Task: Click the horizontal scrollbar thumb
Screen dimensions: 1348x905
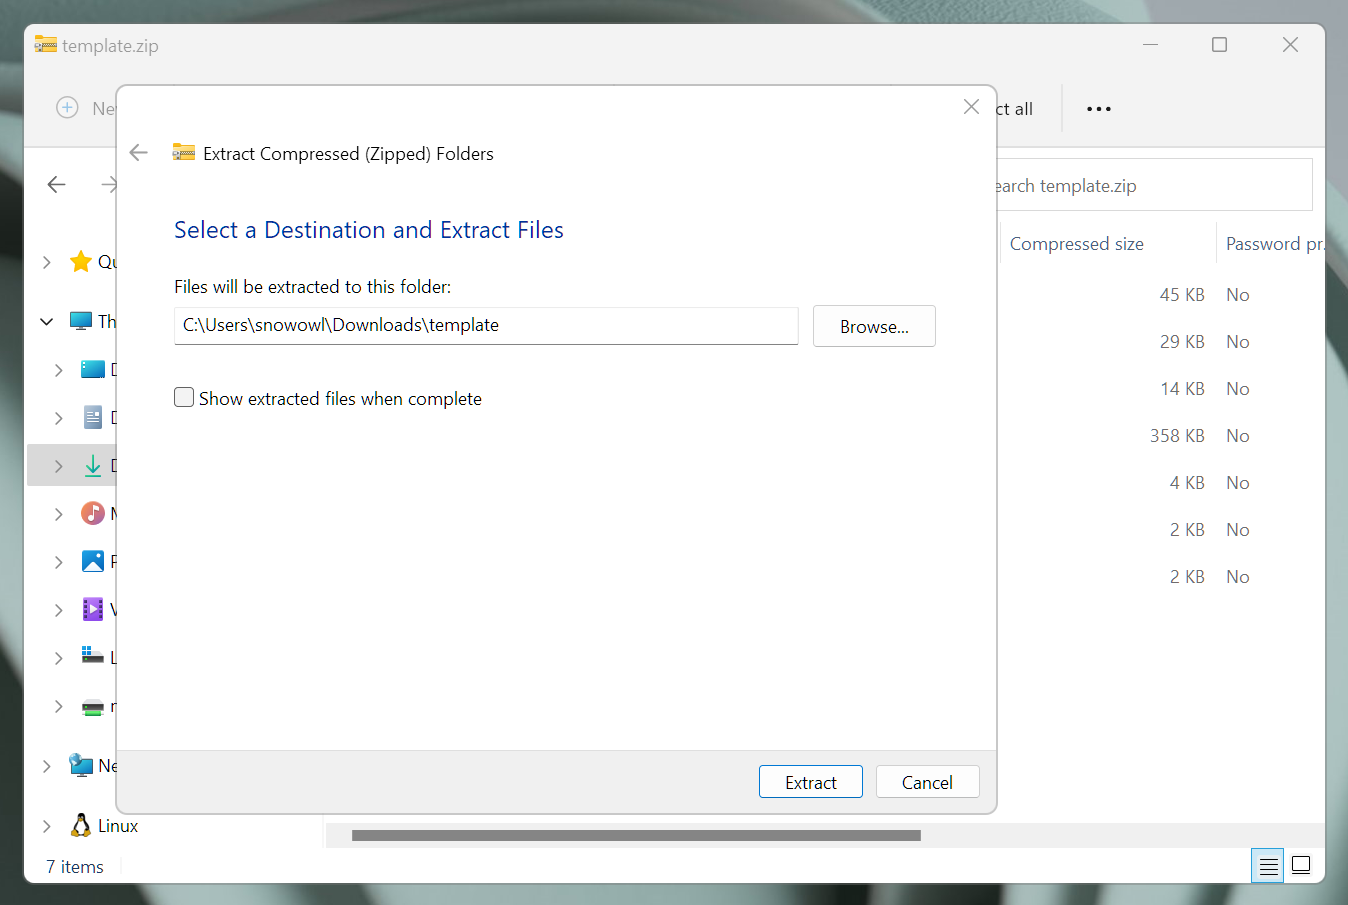Action: 636,835
